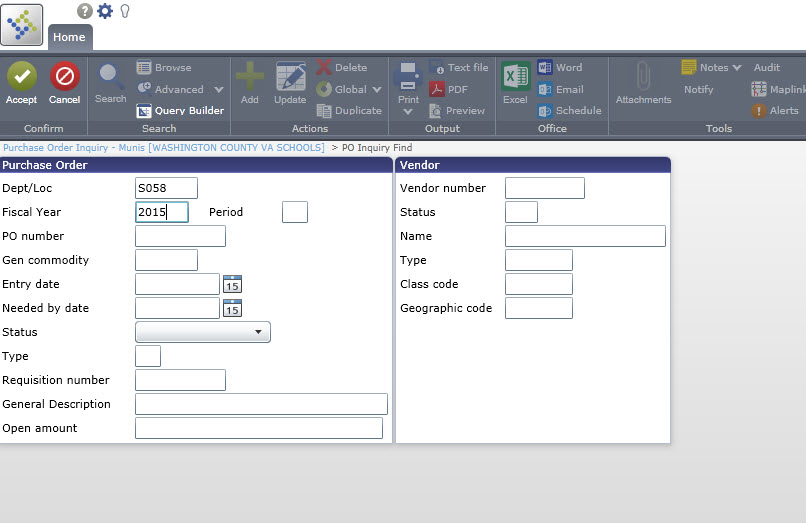The image size is (806, 523).
Task: Click the Class code field
Action: (x=539, y=284)
